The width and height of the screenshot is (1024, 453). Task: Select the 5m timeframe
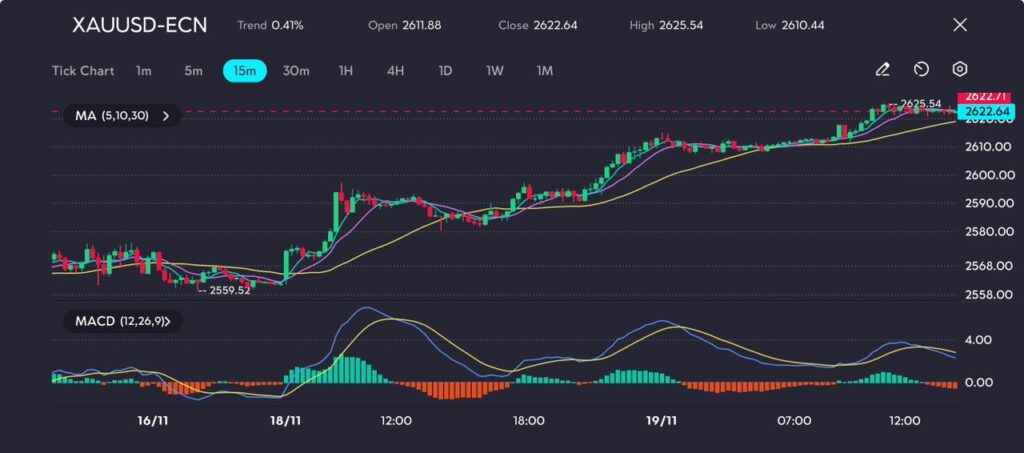click(x=193, y=71)
